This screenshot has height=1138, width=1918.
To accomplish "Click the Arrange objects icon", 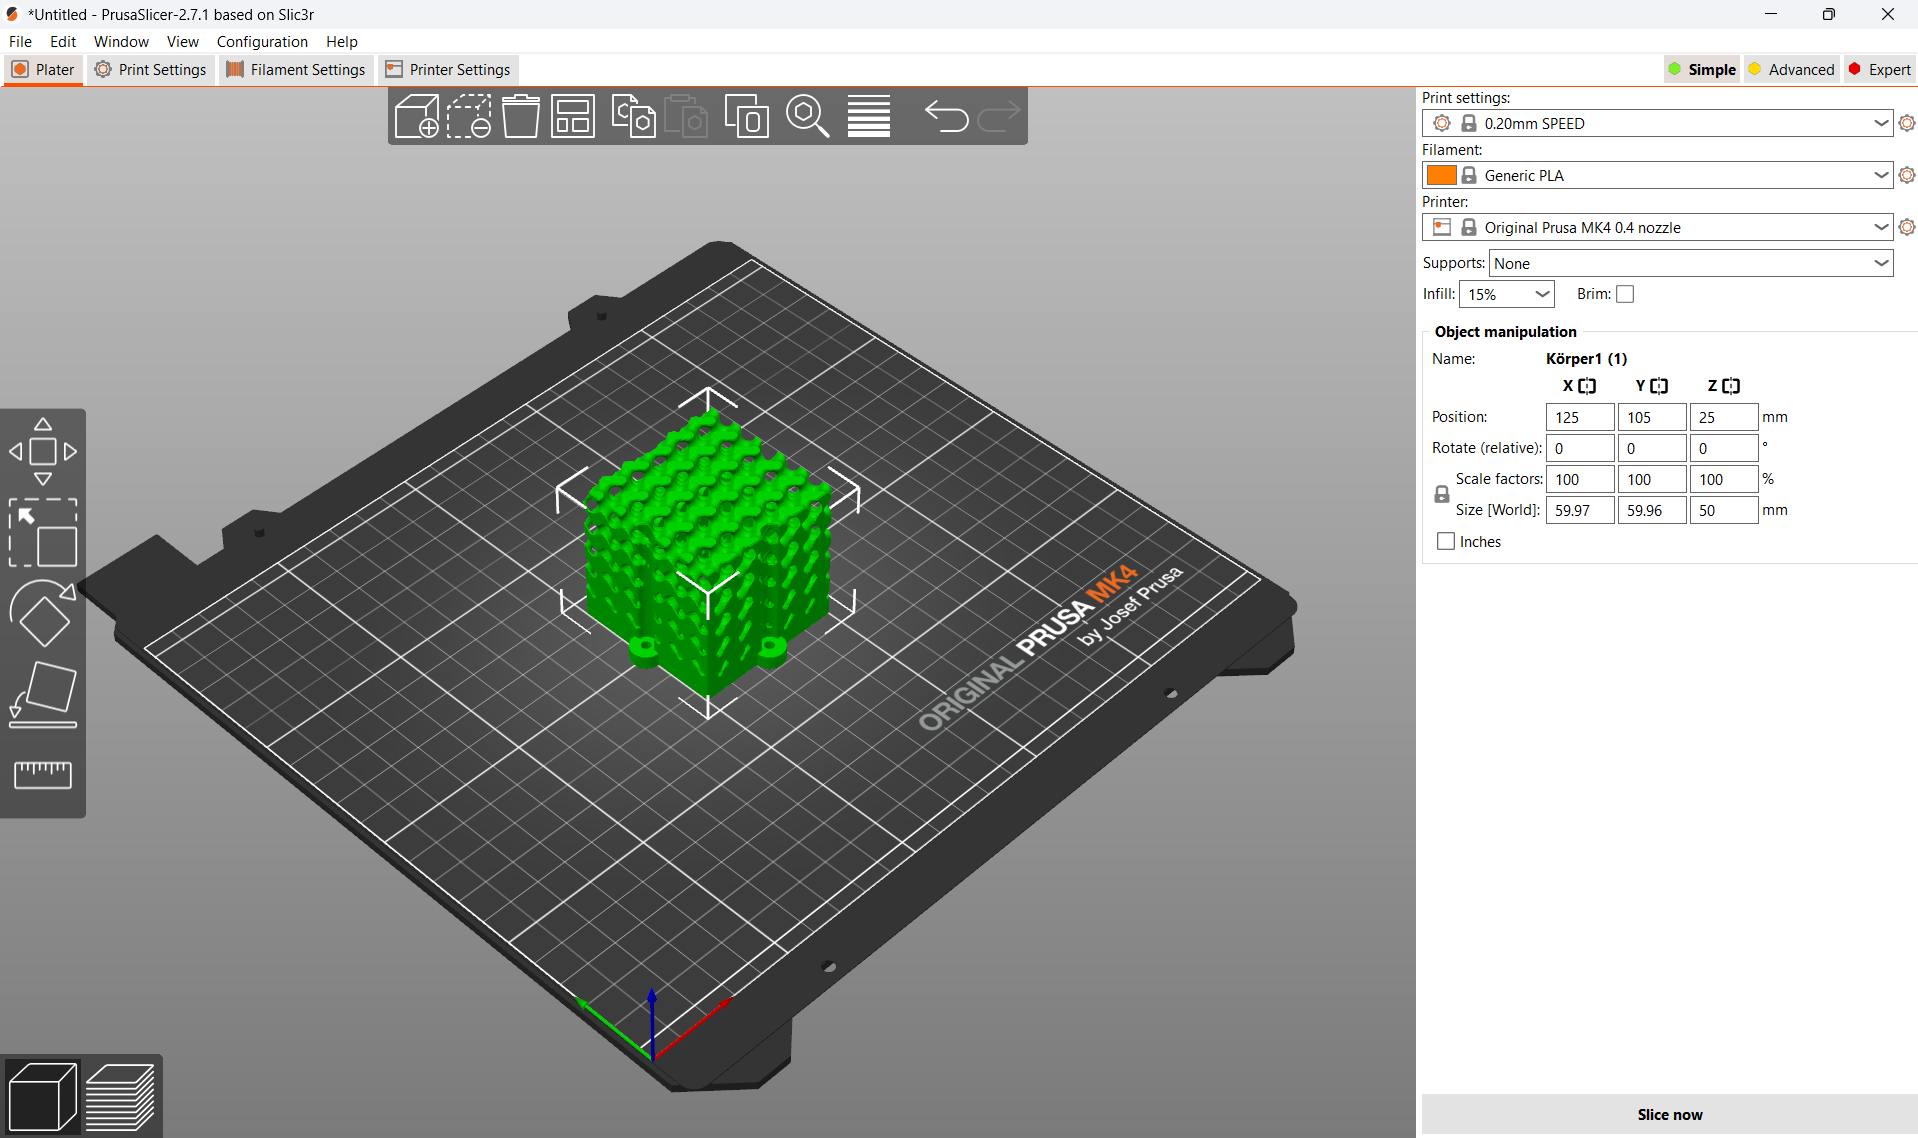I will (x=573, y=116).
